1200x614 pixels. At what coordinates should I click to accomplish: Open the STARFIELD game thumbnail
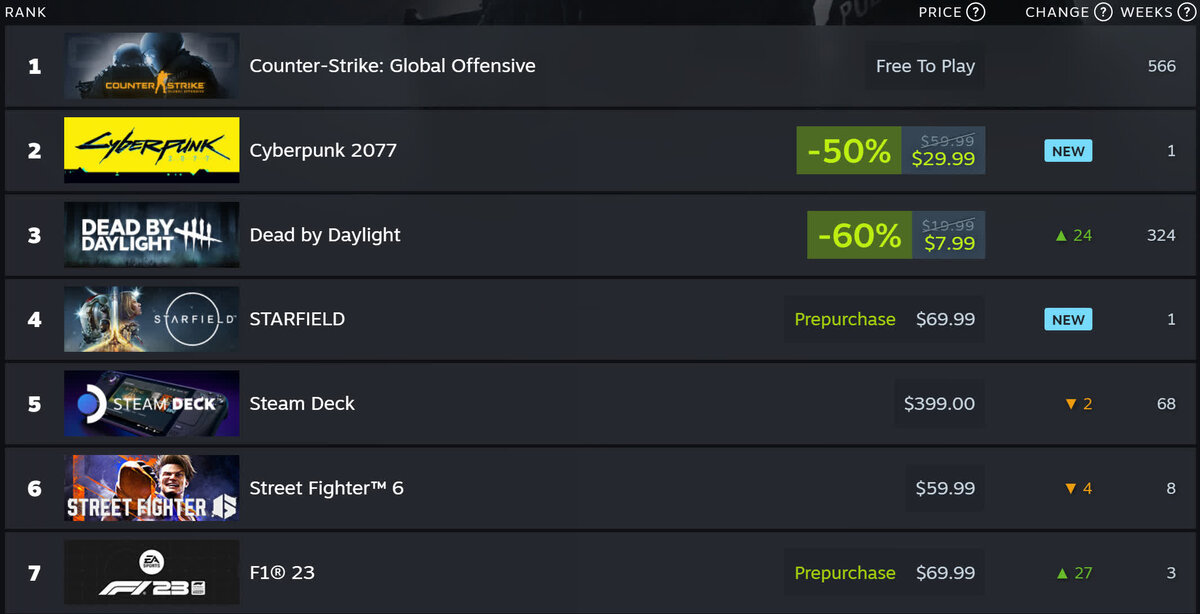[152, 319]
